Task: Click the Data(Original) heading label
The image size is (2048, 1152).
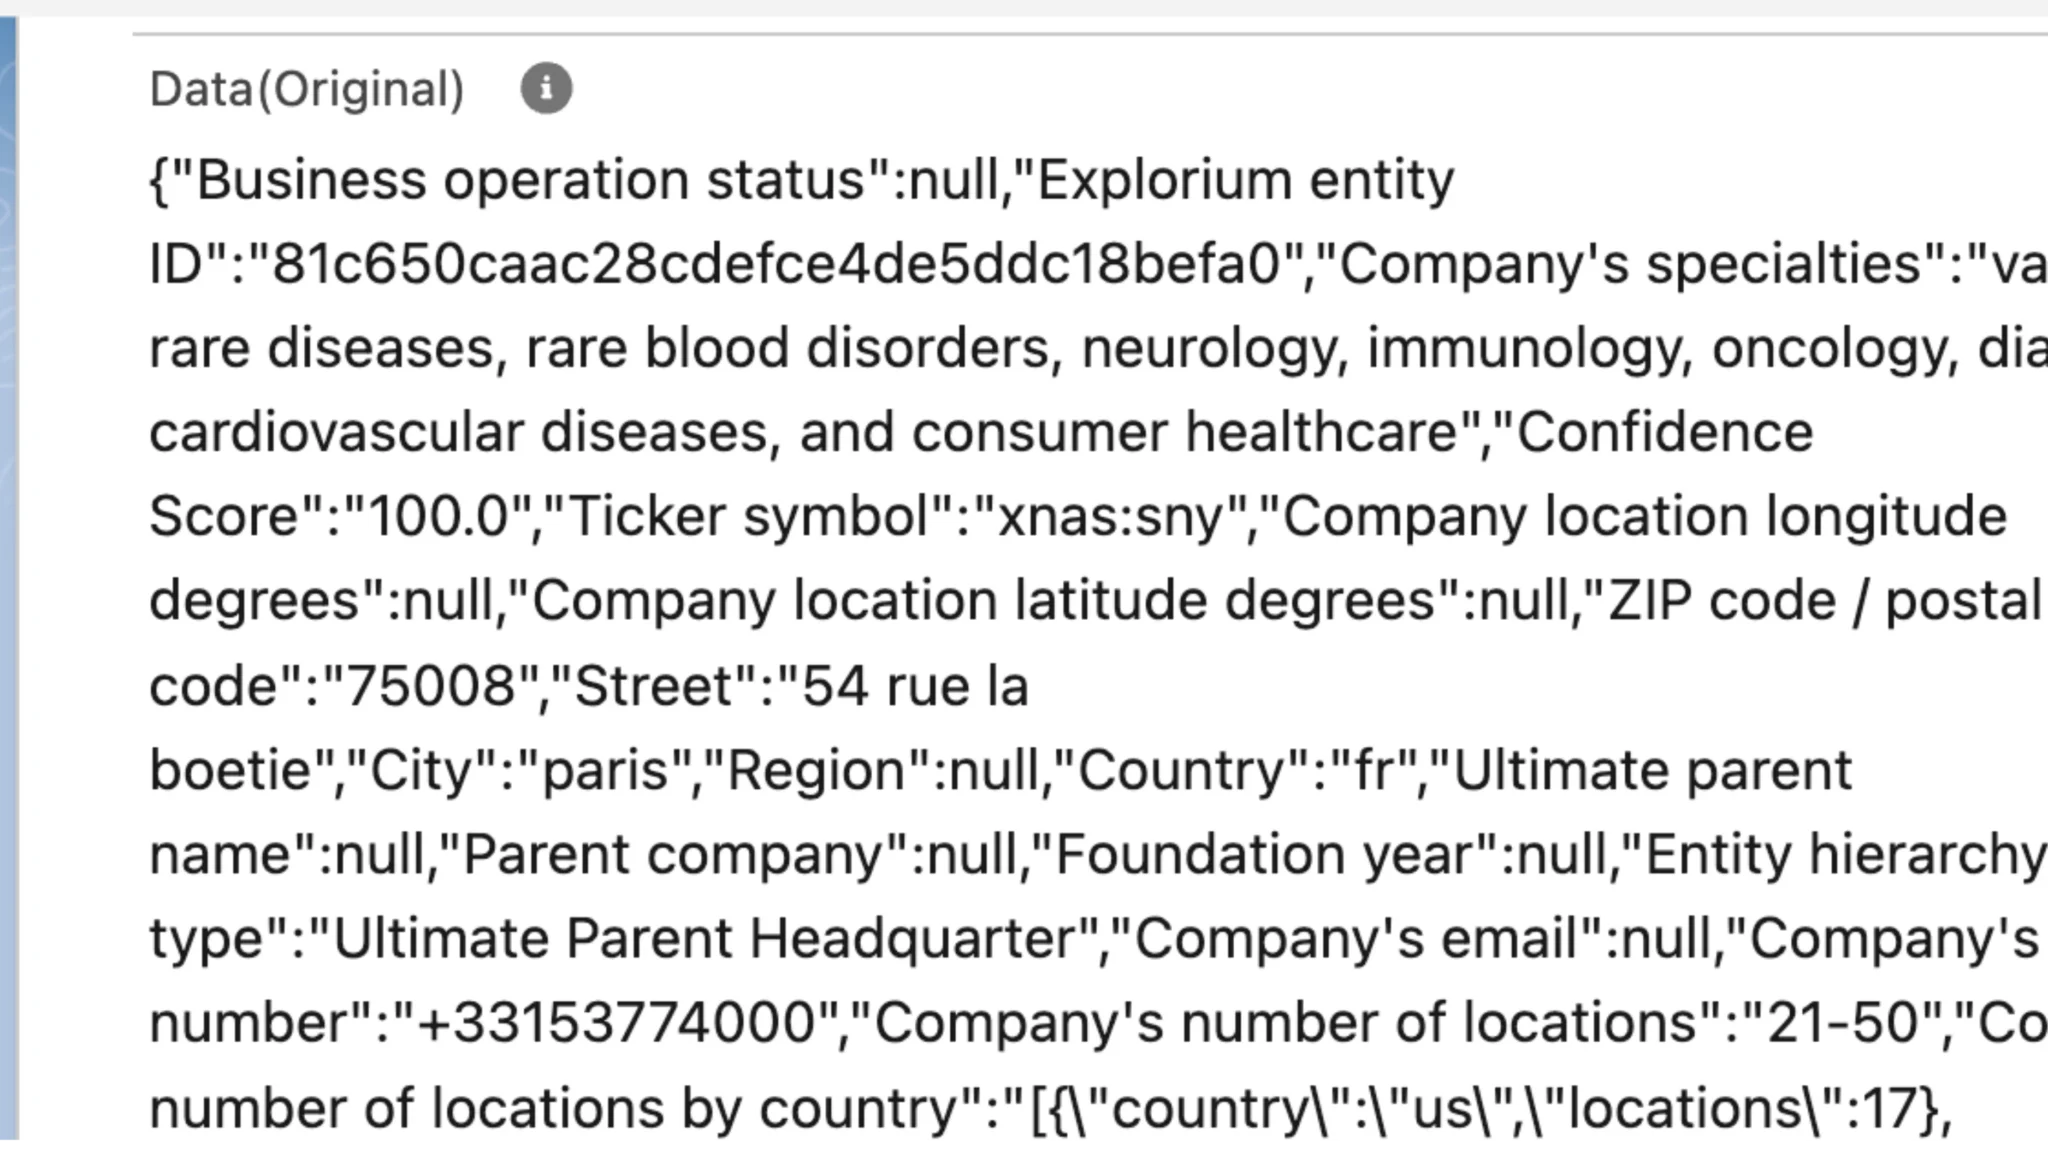Action: coord(306,89)
